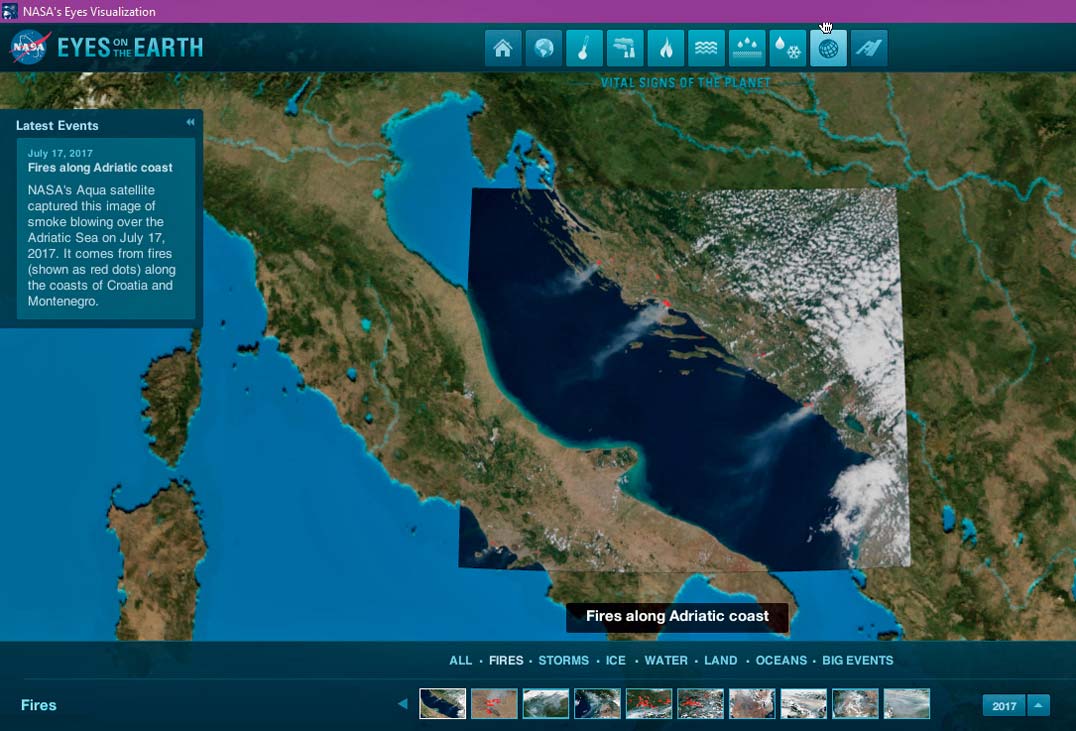
Task: Select the fifth fire event thumbnail
Action: [648, 704]
